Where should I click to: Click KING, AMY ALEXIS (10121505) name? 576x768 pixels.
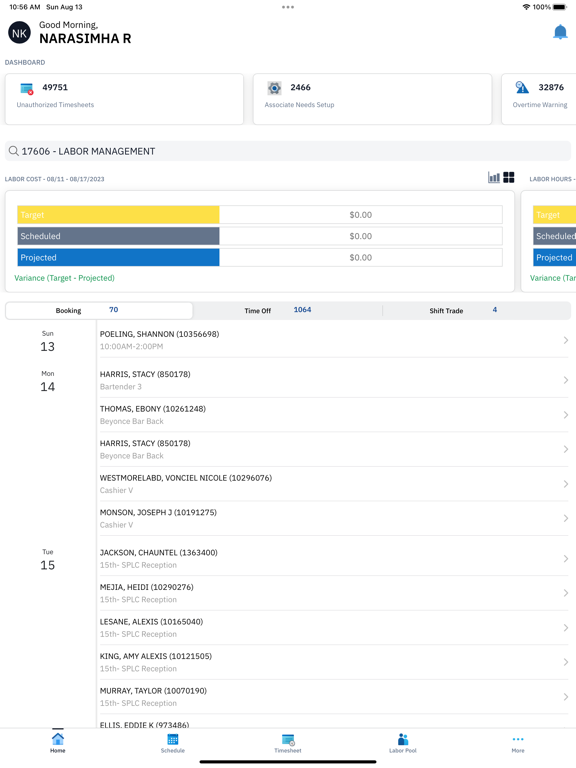[x=156, y=656]
